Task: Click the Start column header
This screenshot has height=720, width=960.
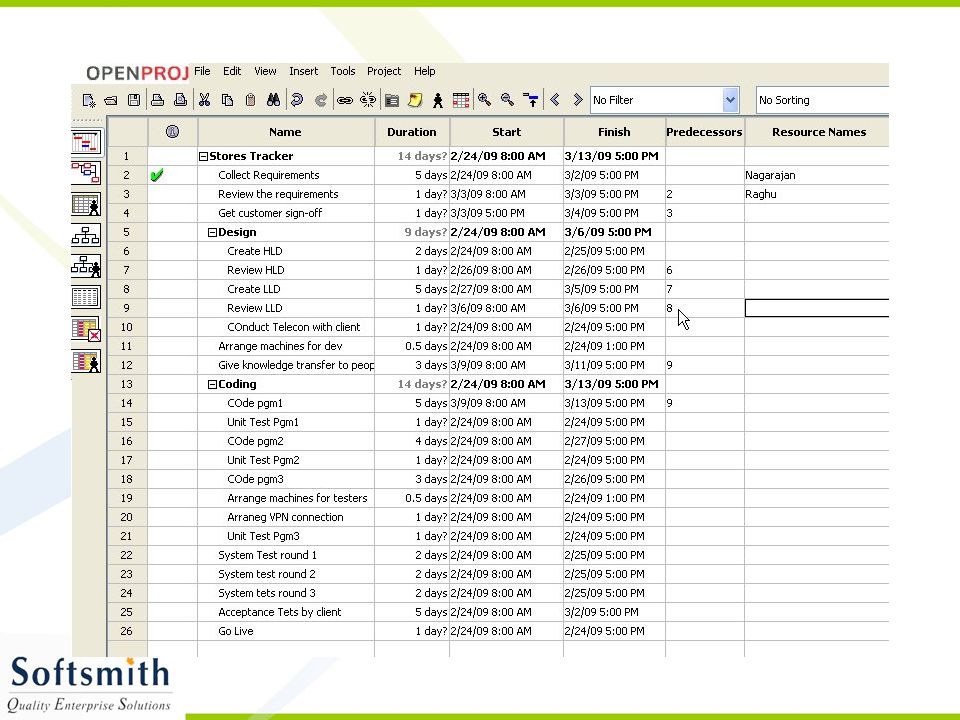Action: click(506, 132)
